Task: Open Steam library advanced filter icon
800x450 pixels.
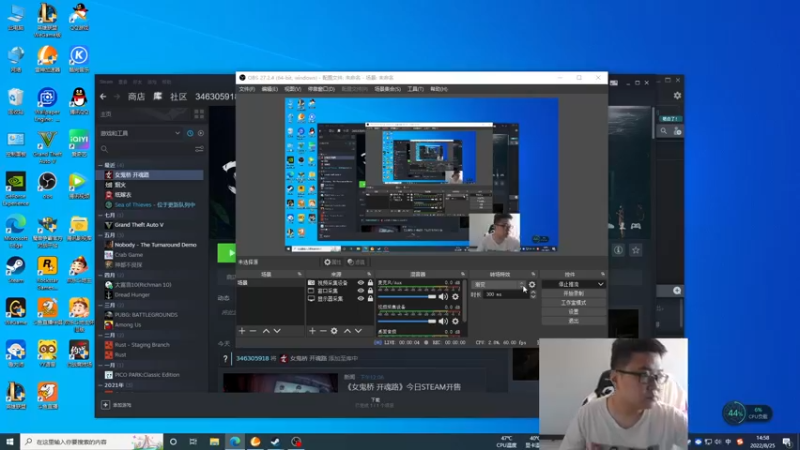Action: pyautogui.click(x=199, y=149)
